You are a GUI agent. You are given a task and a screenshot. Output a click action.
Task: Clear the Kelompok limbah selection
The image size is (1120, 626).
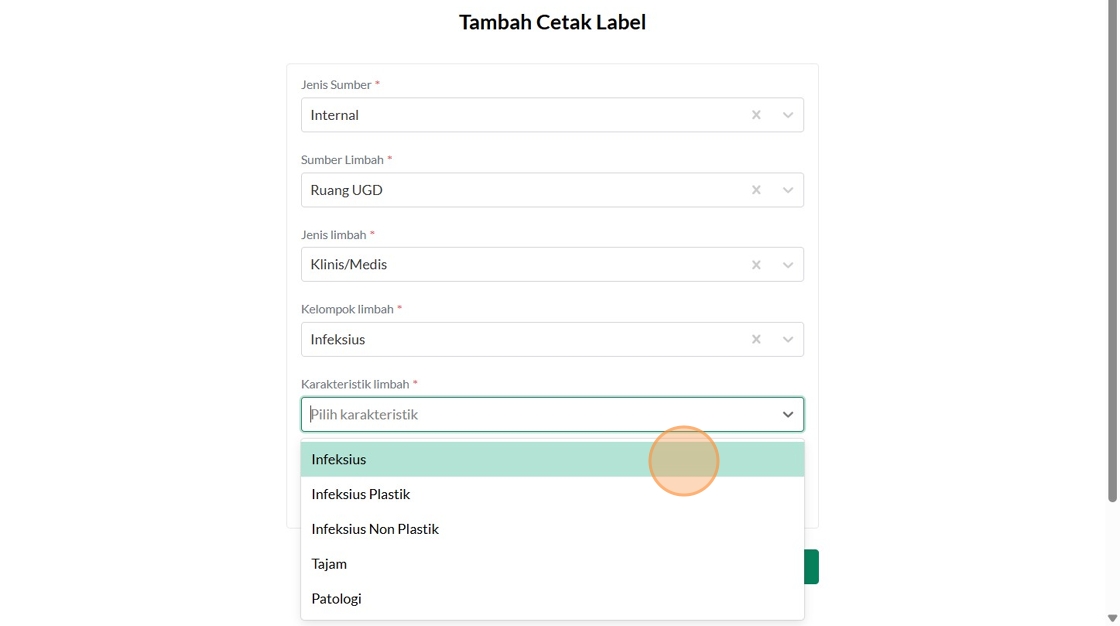(756, 340)
